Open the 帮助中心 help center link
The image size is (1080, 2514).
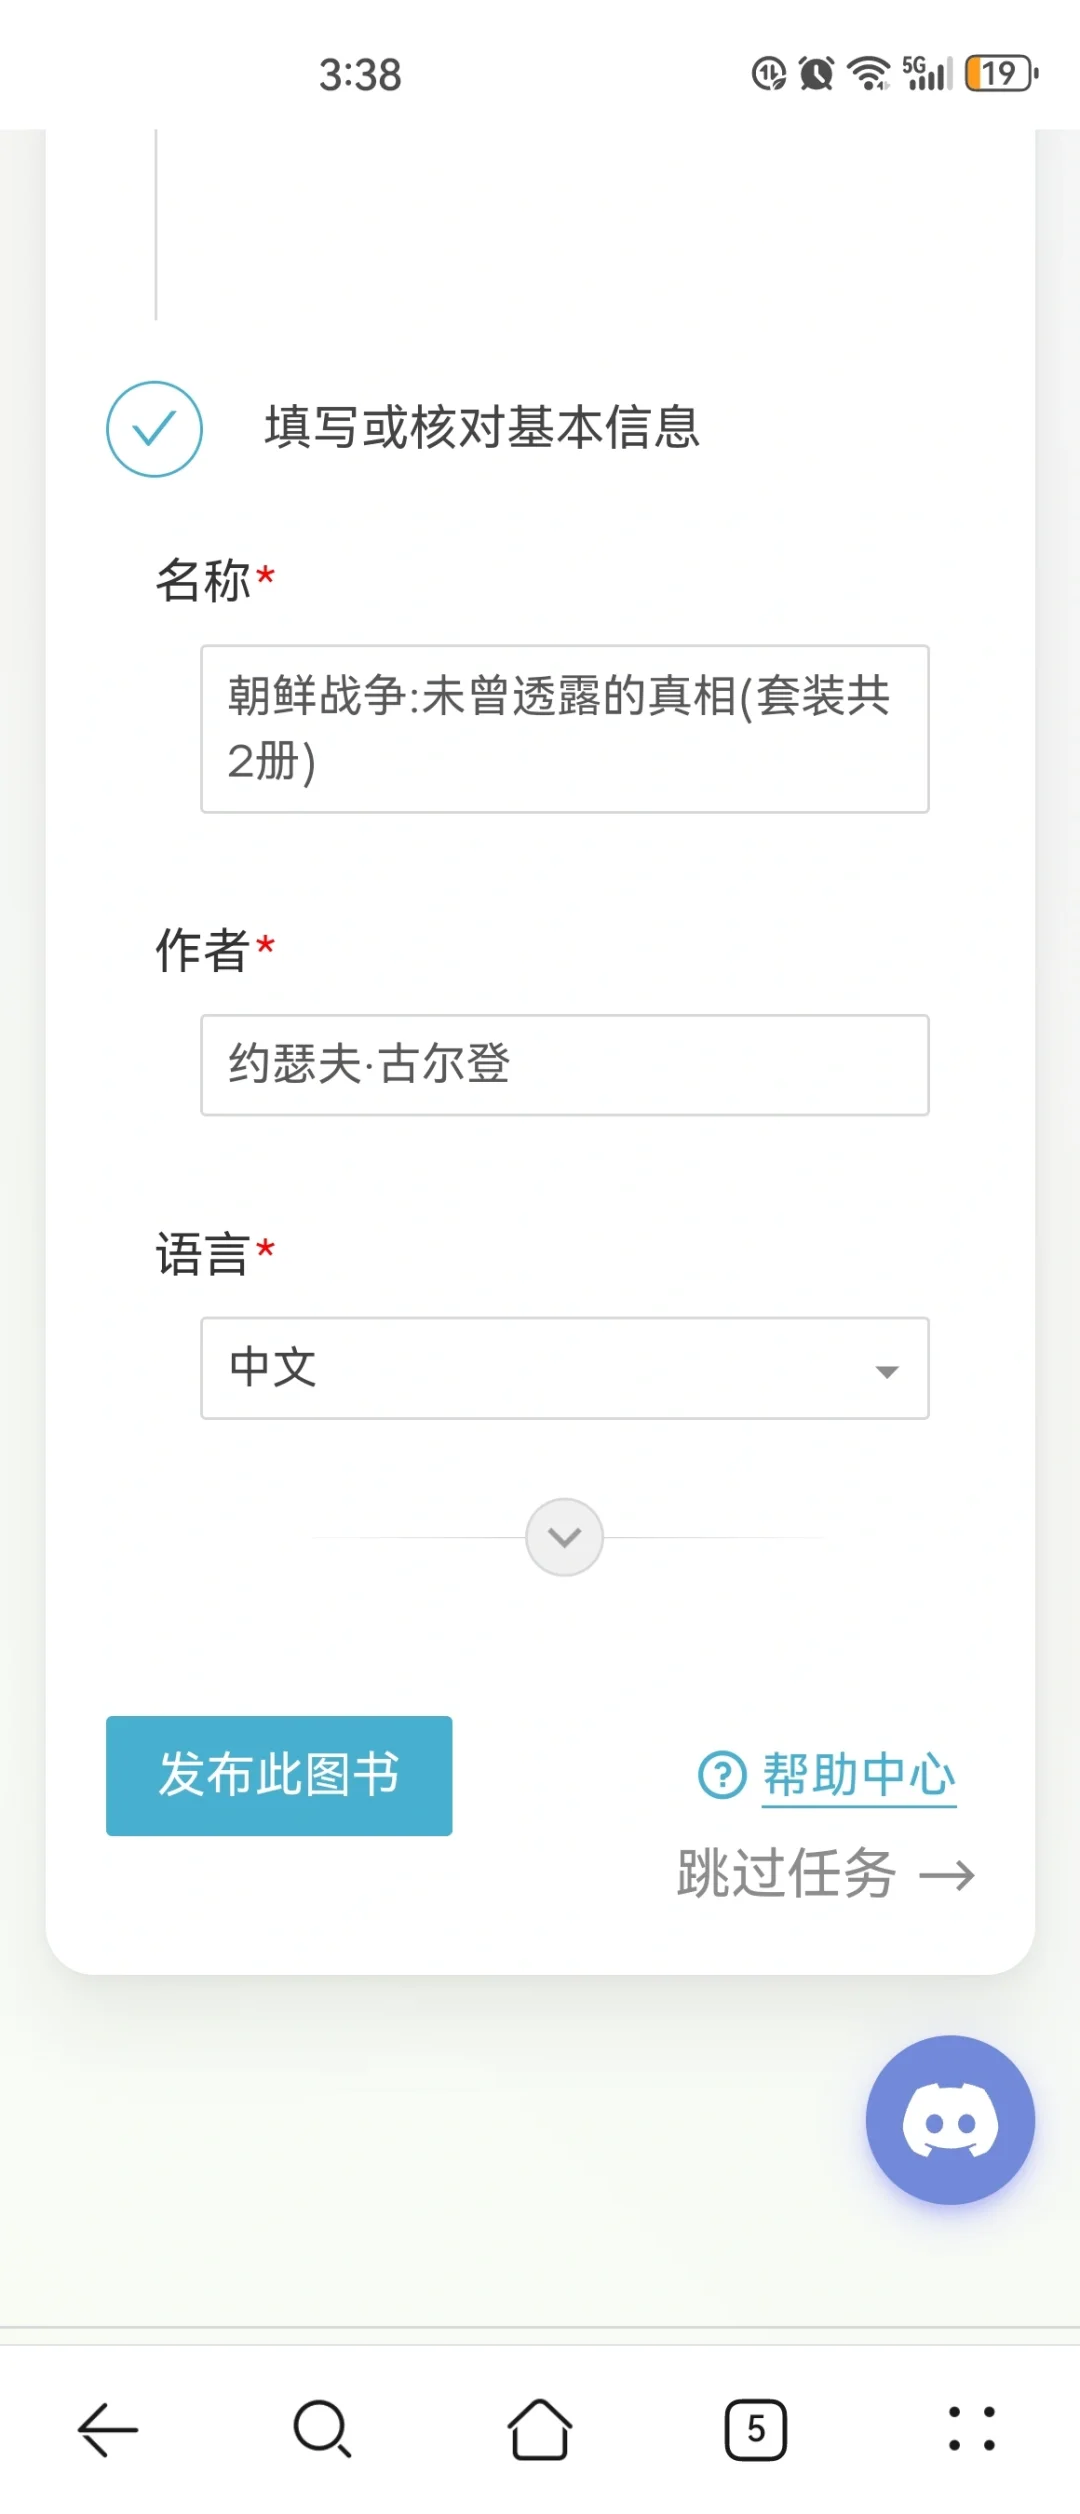[859, 1775]
